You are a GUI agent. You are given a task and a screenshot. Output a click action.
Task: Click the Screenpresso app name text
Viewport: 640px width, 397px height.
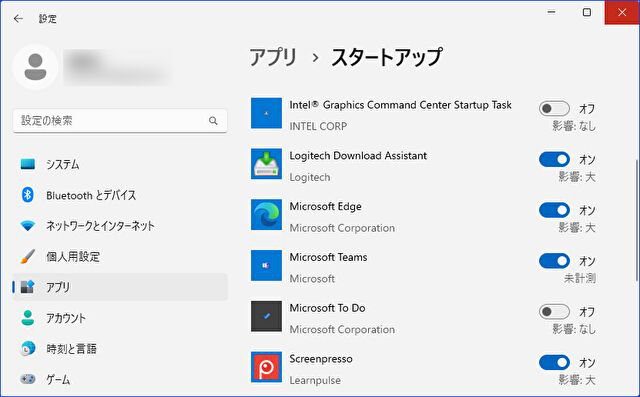pos(321,359)
